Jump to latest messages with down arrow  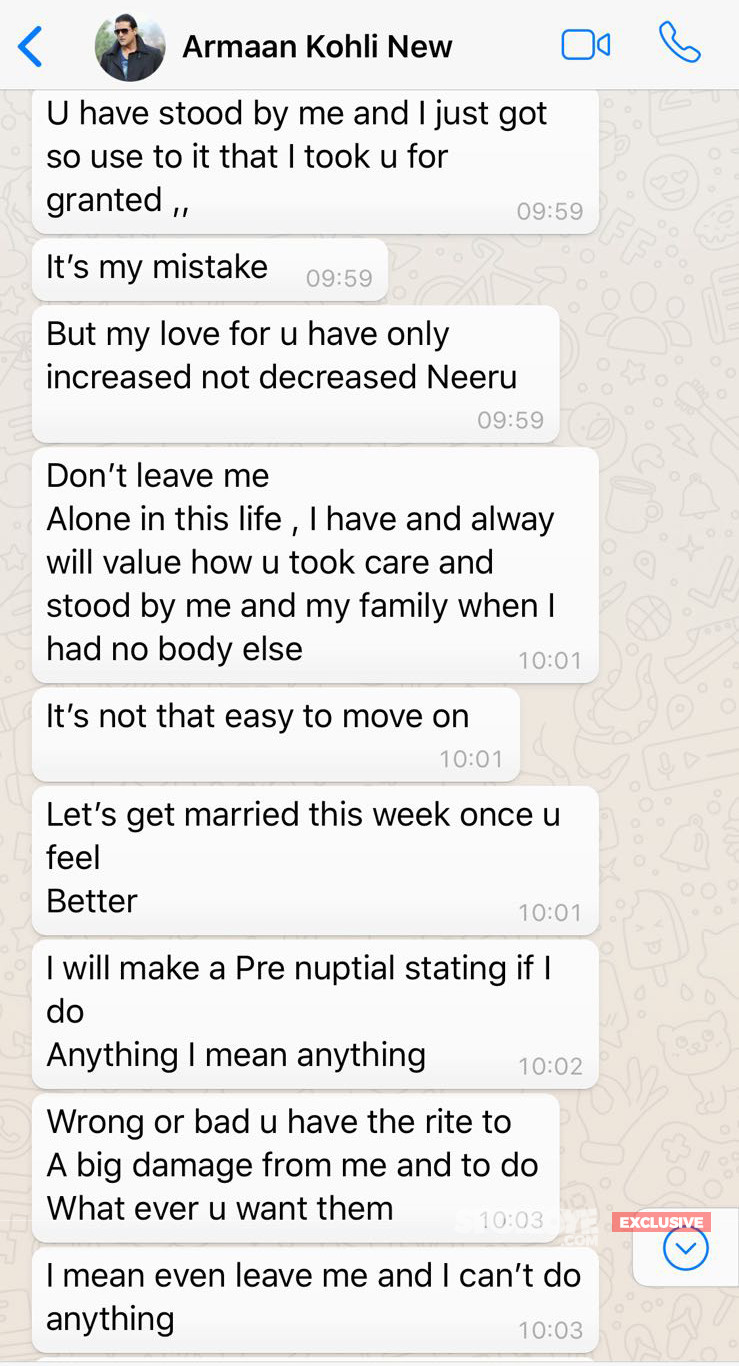coord(686,1248)
